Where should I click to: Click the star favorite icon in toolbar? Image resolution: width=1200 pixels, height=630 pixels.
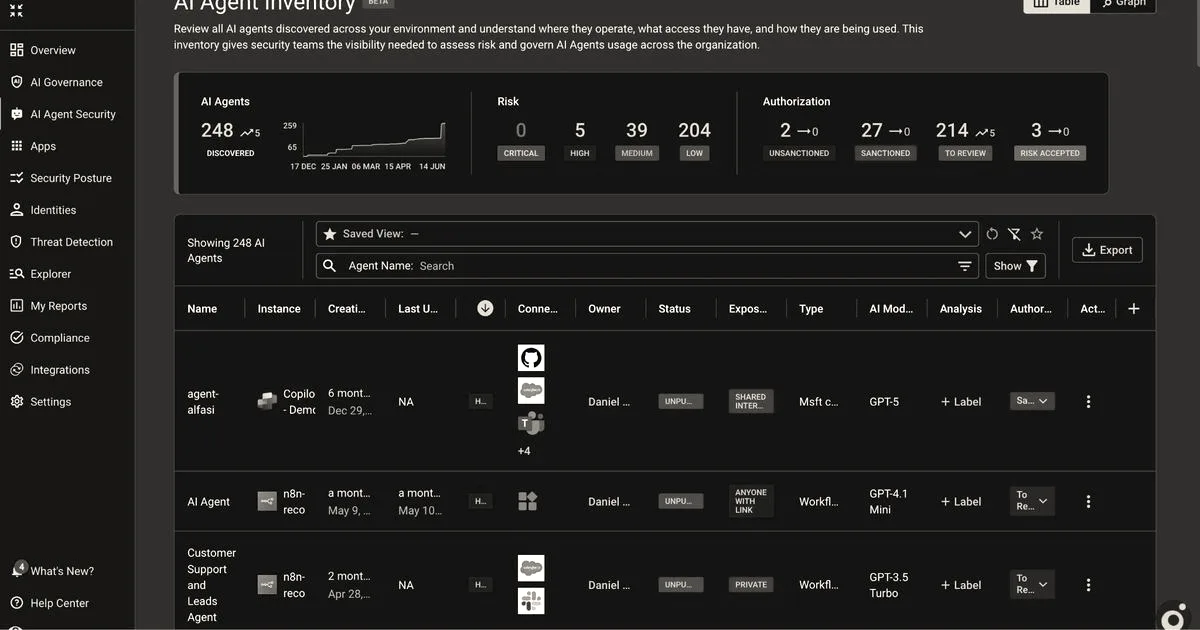[x=1037, y=234]
